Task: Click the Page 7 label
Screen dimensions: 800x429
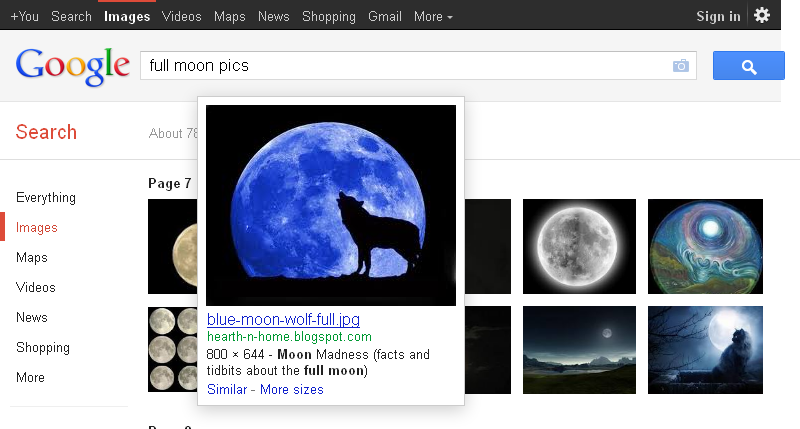Action: 170,184
